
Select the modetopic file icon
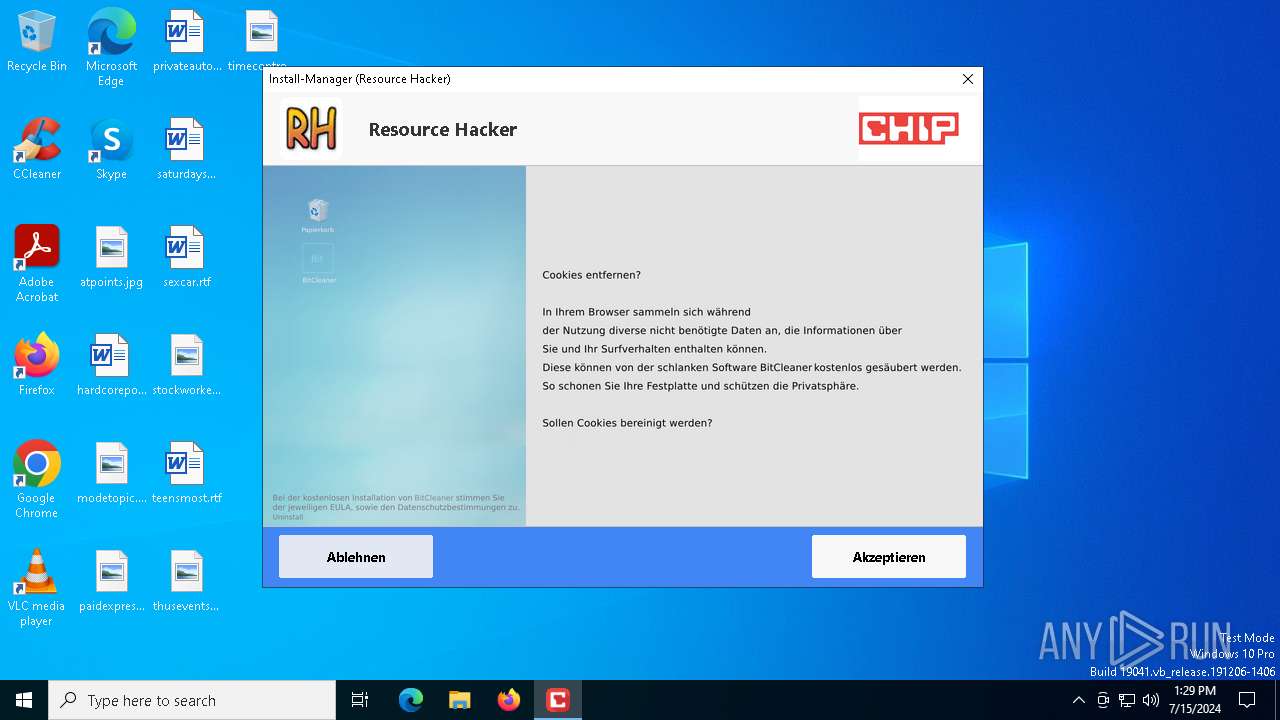(111, 474)
